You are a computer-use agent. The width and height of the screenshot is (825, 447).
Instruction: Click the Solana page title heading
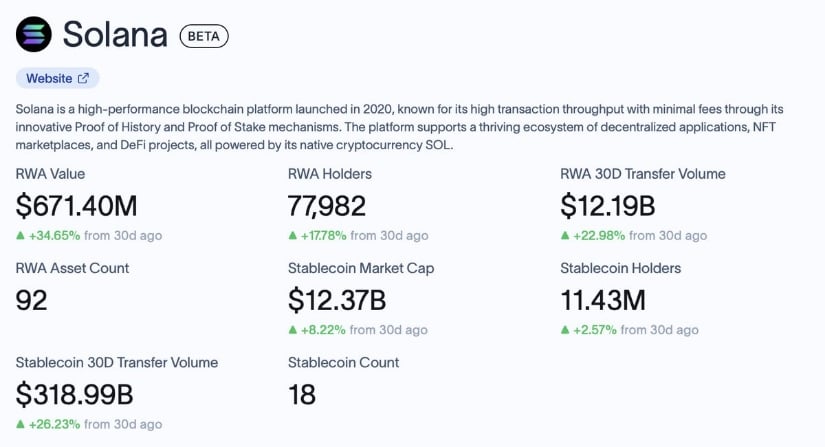pyautogui.click(x=115, y=35)
